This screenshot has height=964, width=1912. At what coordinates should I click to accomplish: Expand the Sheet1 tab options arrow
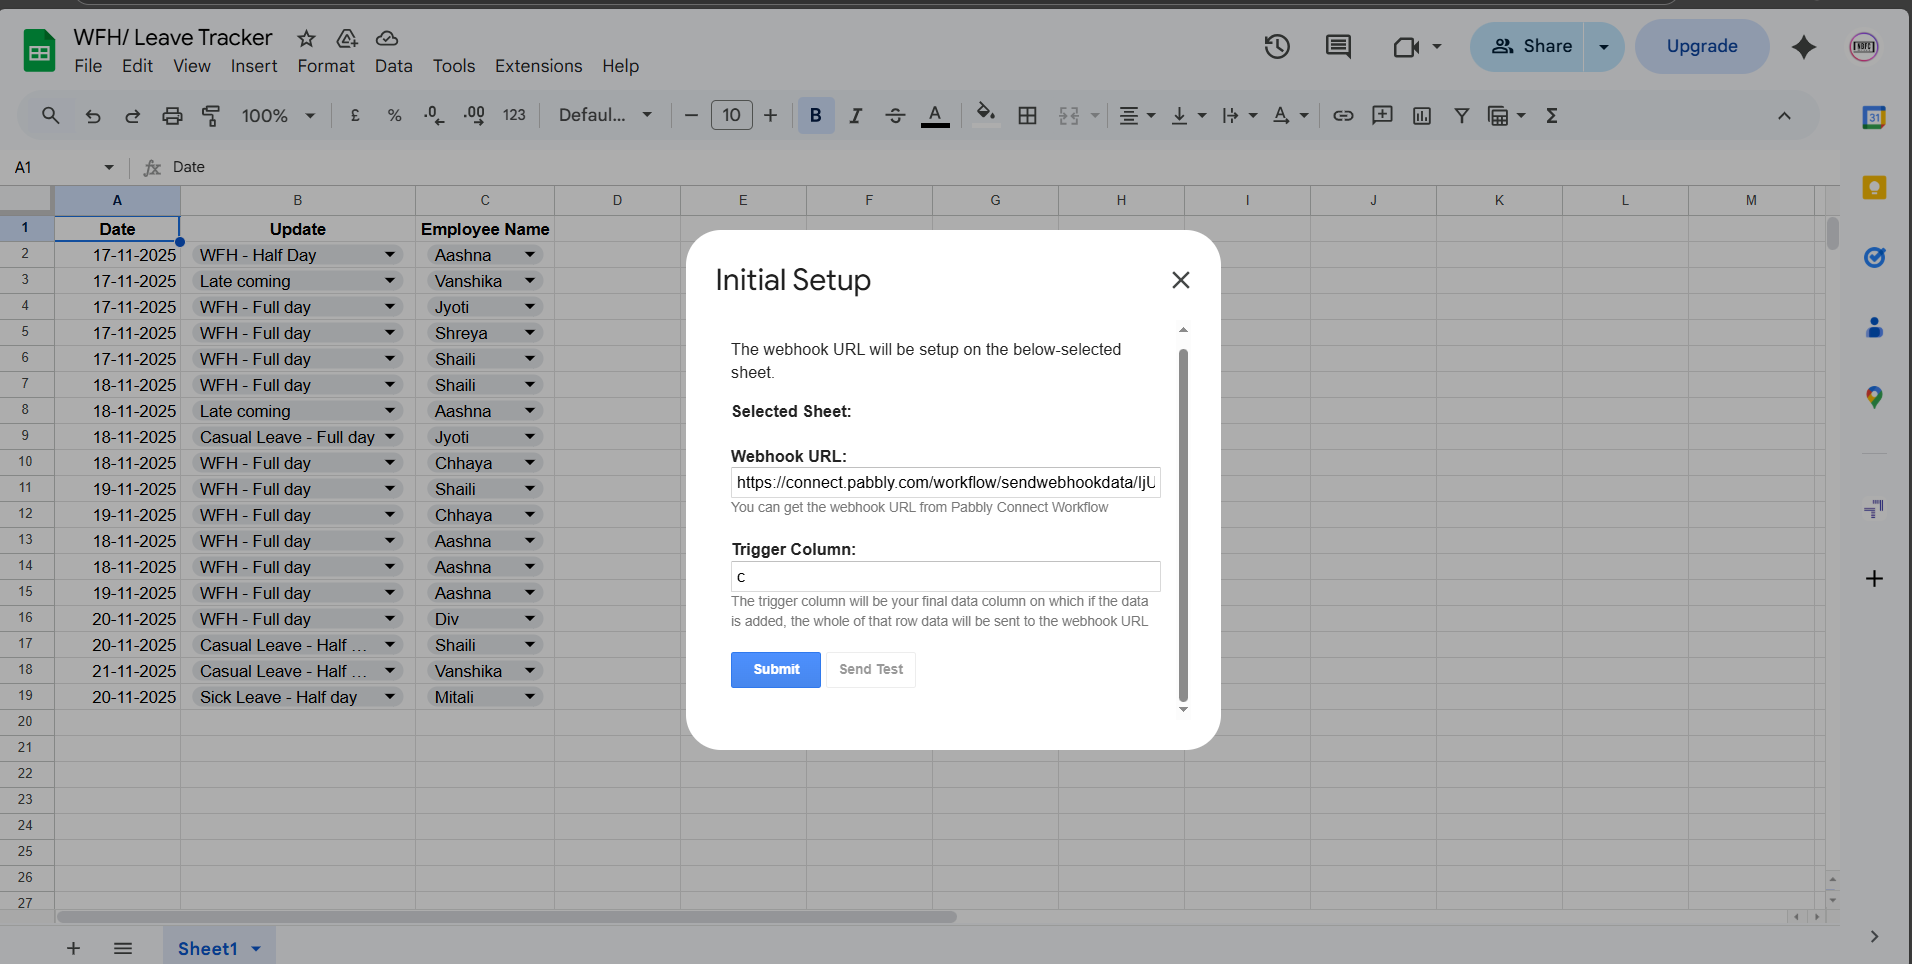pyautogui.click(x=256, y=948)
